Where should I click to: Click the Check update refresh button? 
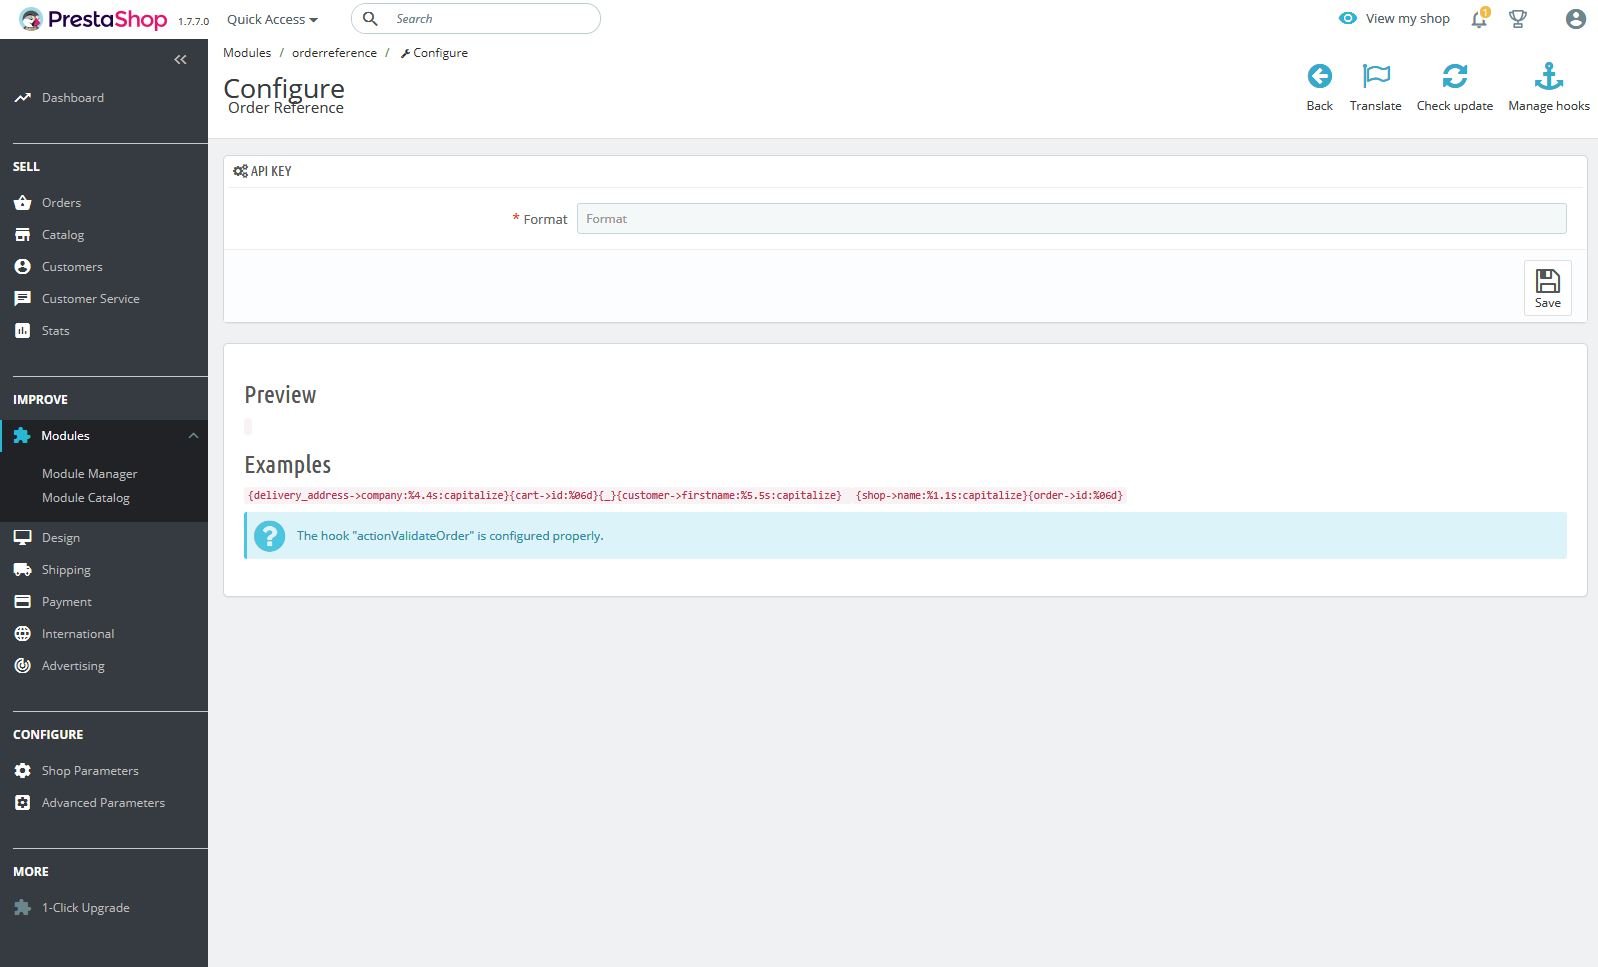pos(1454,87)
